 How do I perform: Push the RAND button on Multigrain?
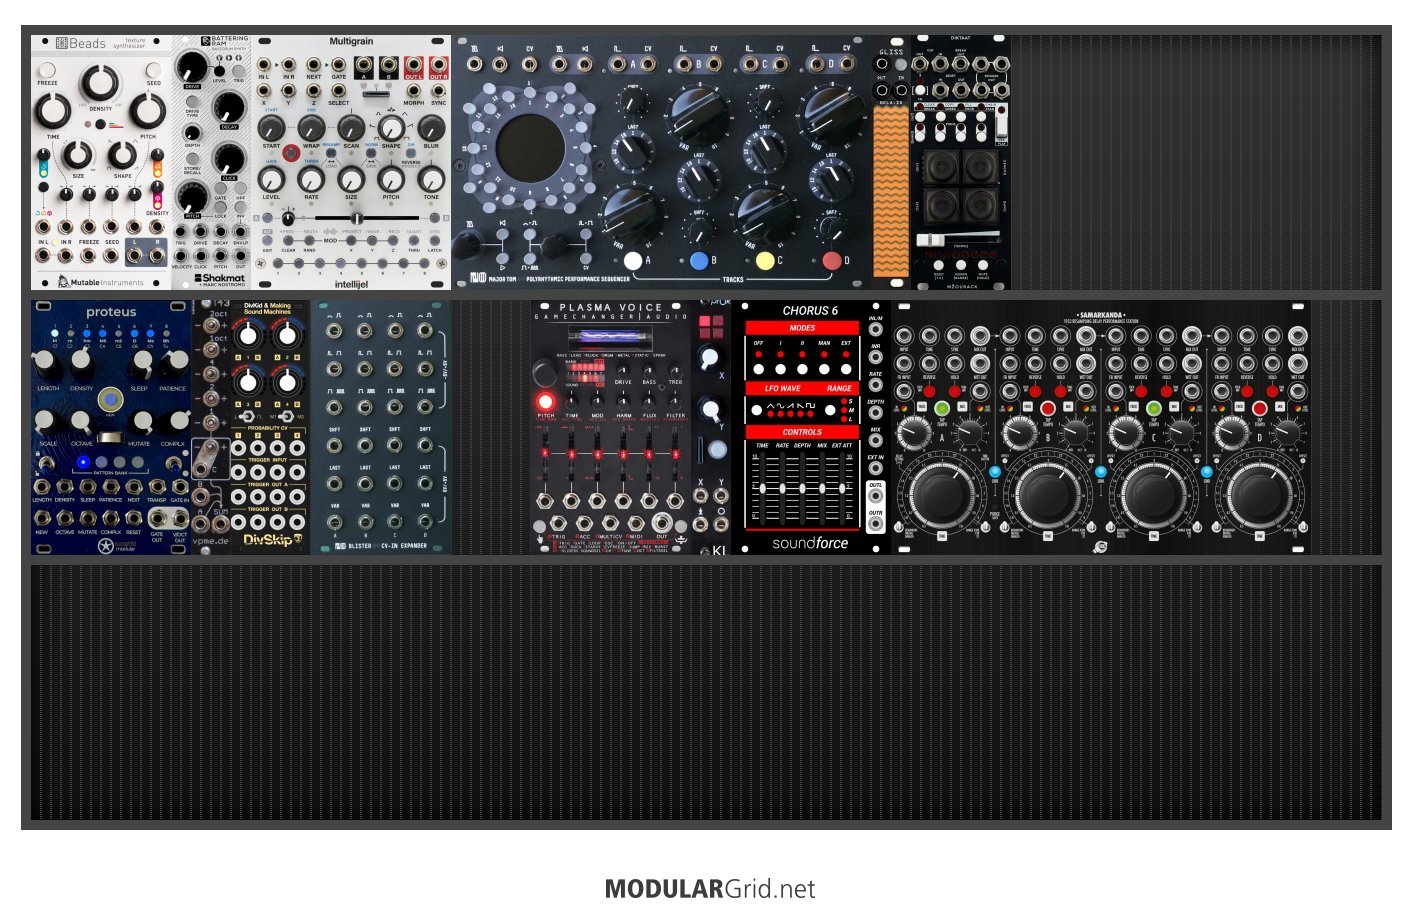coord(309,241)
